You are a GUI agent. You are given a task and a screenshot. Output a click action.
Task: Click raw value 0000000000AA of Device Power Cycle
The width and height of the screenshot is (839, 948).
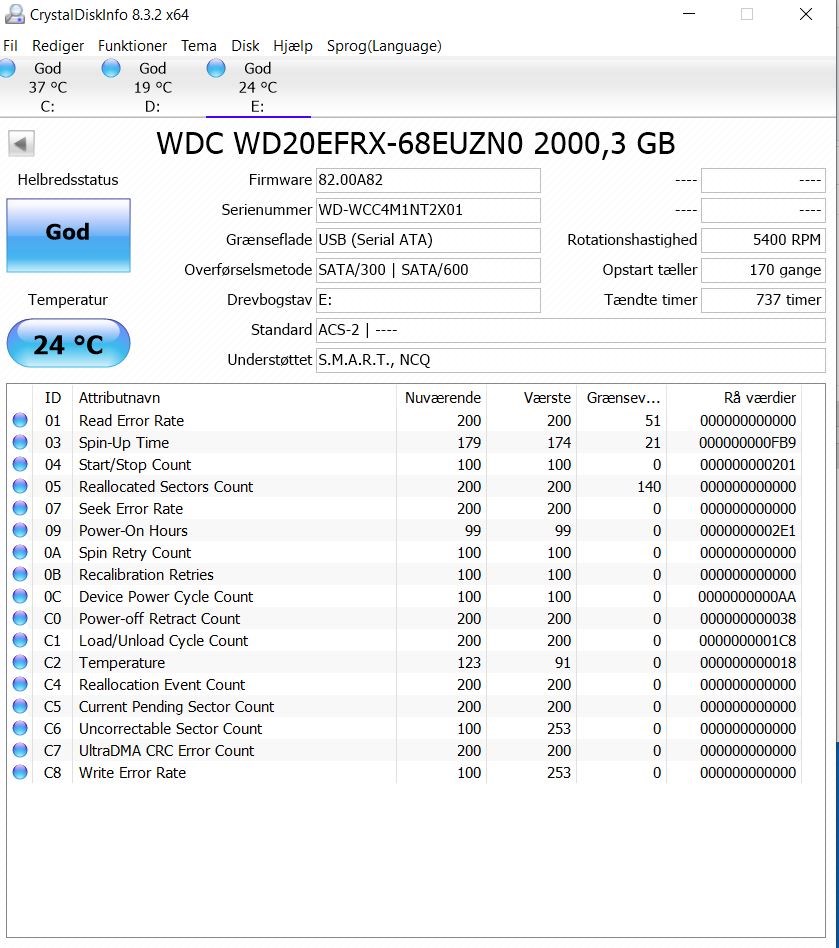747,597
